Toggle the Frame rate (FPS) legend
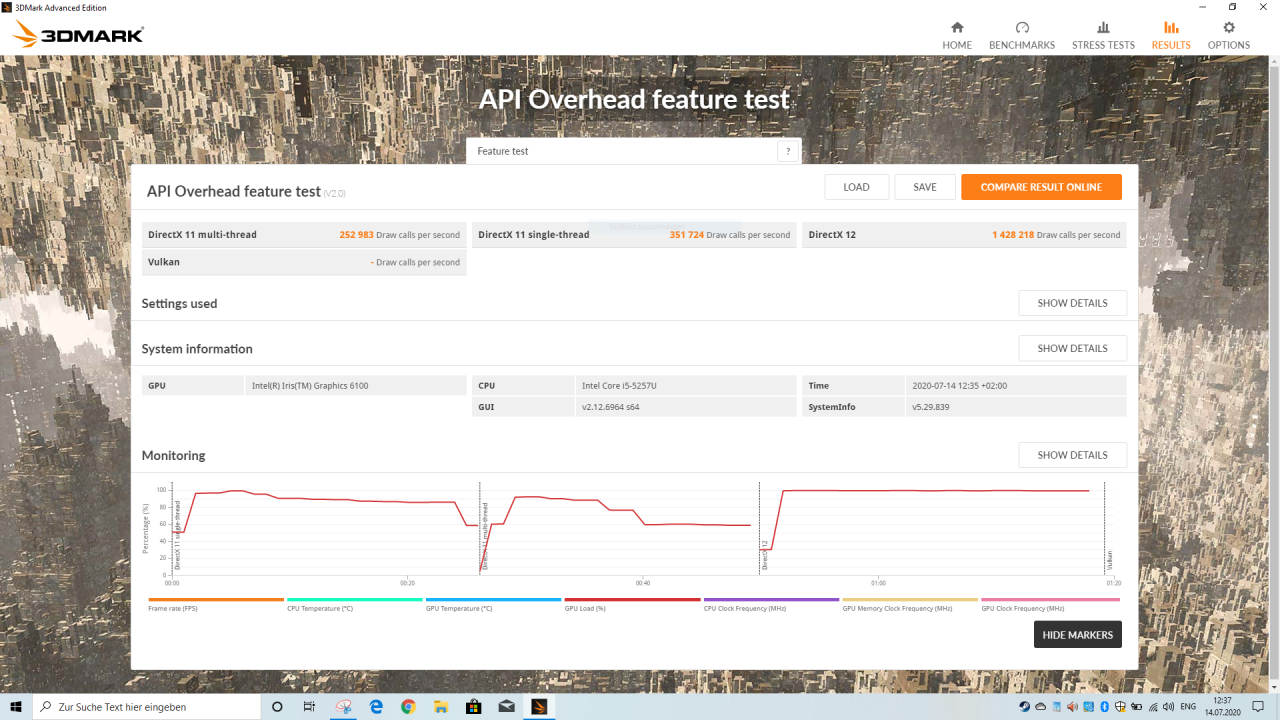Viewport: 1280px width, 720px height. [x=215, y=604]
